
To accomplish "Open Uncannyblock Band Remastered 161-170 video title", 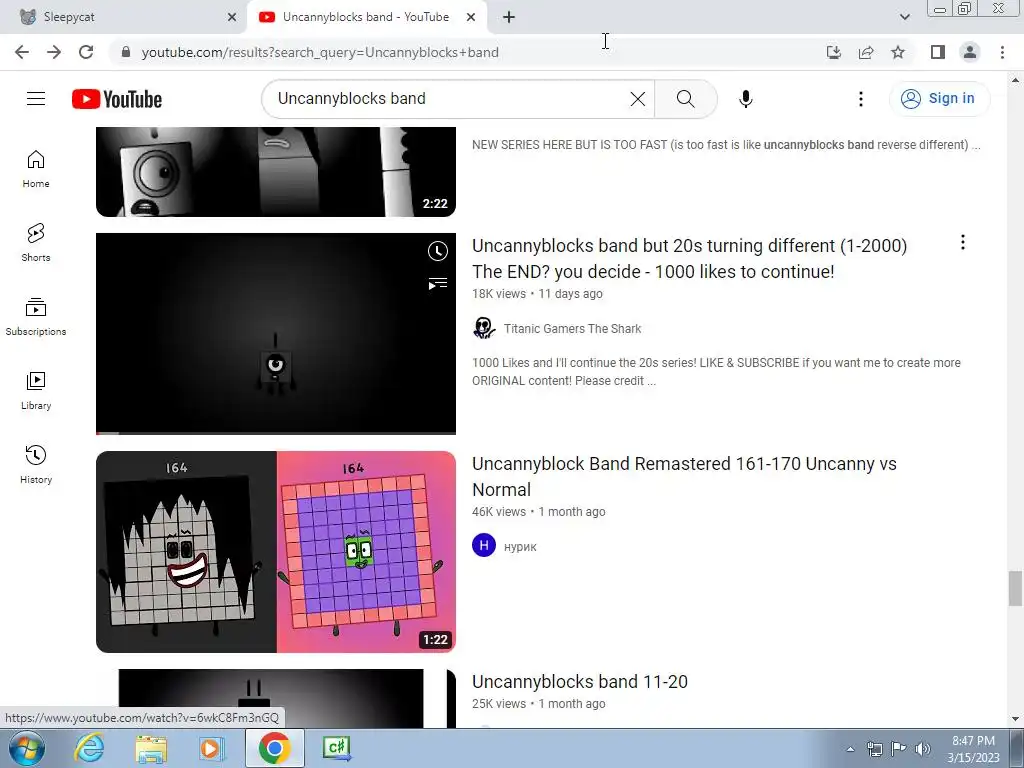I will click(x=684, y=477).
